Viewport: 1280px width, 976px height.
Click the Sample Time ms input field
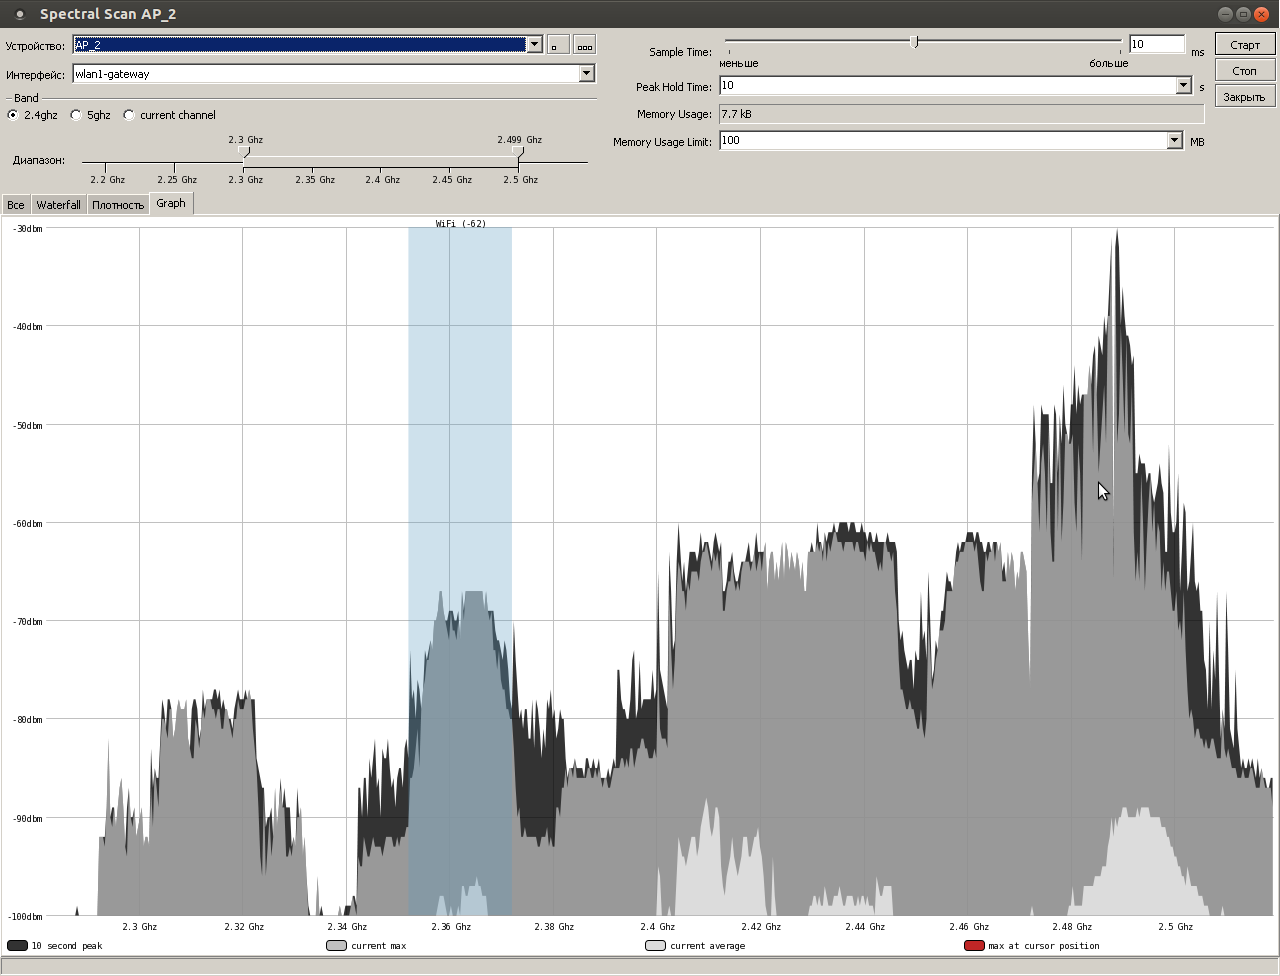click(1156, 44)
